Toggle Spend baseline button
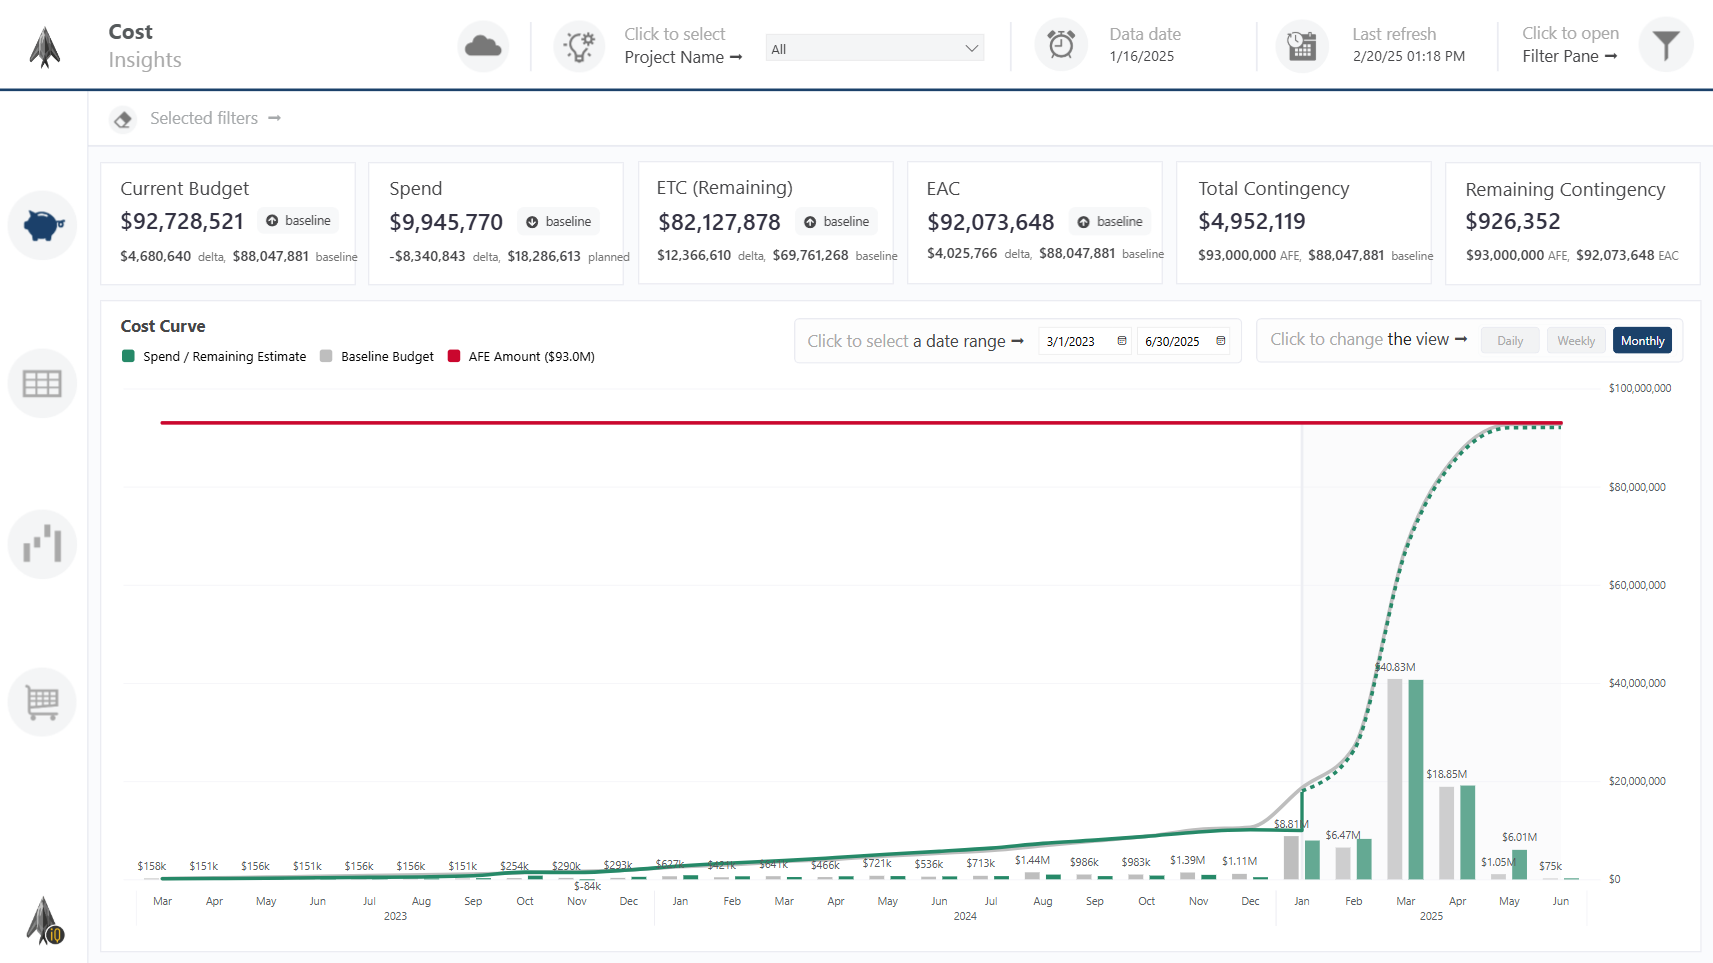The width and height of the screenshot is (1713, 963). [x=558, y=221]
